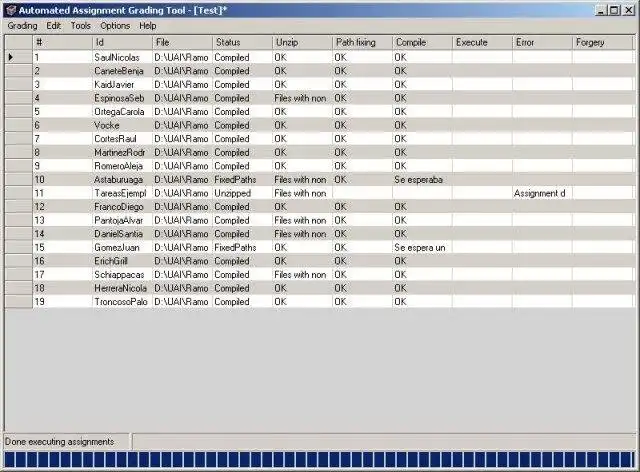Maximize the grading tool window

pyautogui.click(x=614, y=10)
